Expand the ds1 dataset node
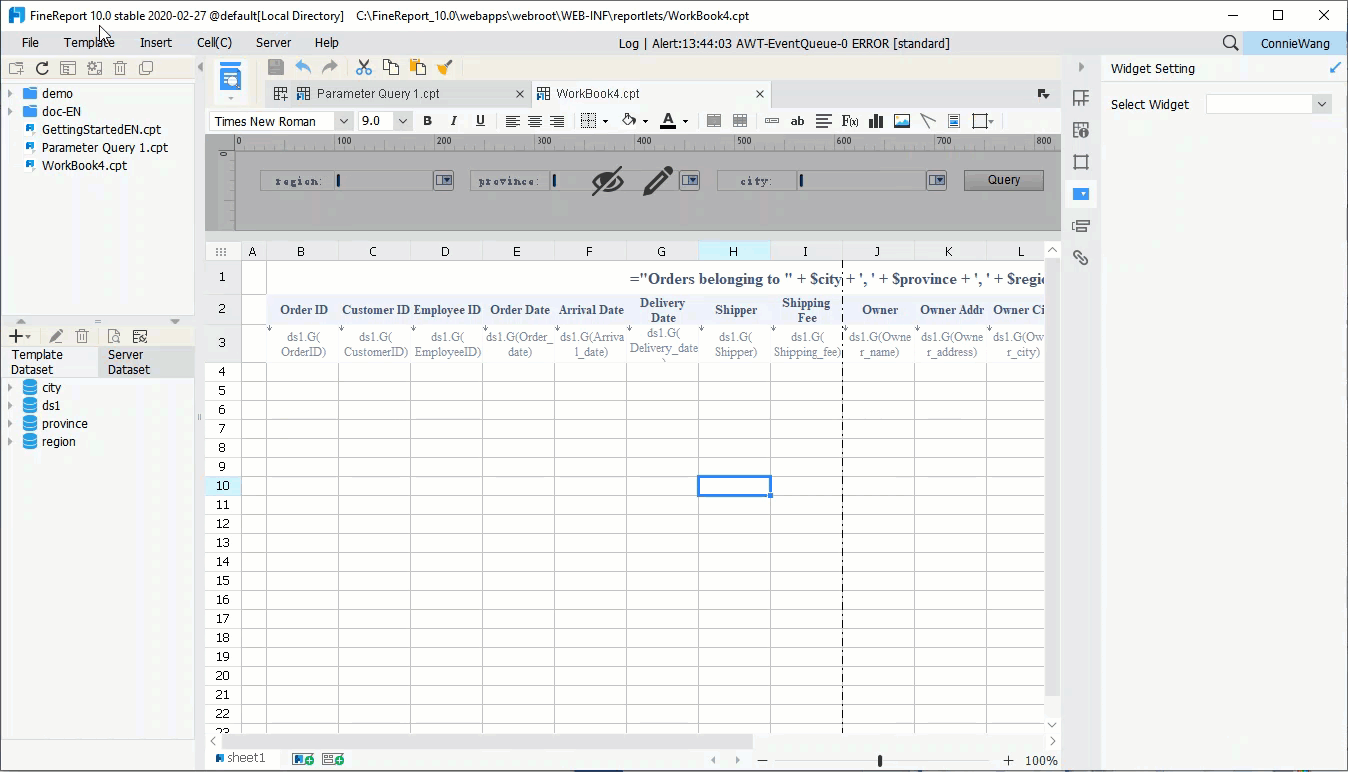This screenshot has width=1348, height=772. pyautogui.click(x=11, y=406)
